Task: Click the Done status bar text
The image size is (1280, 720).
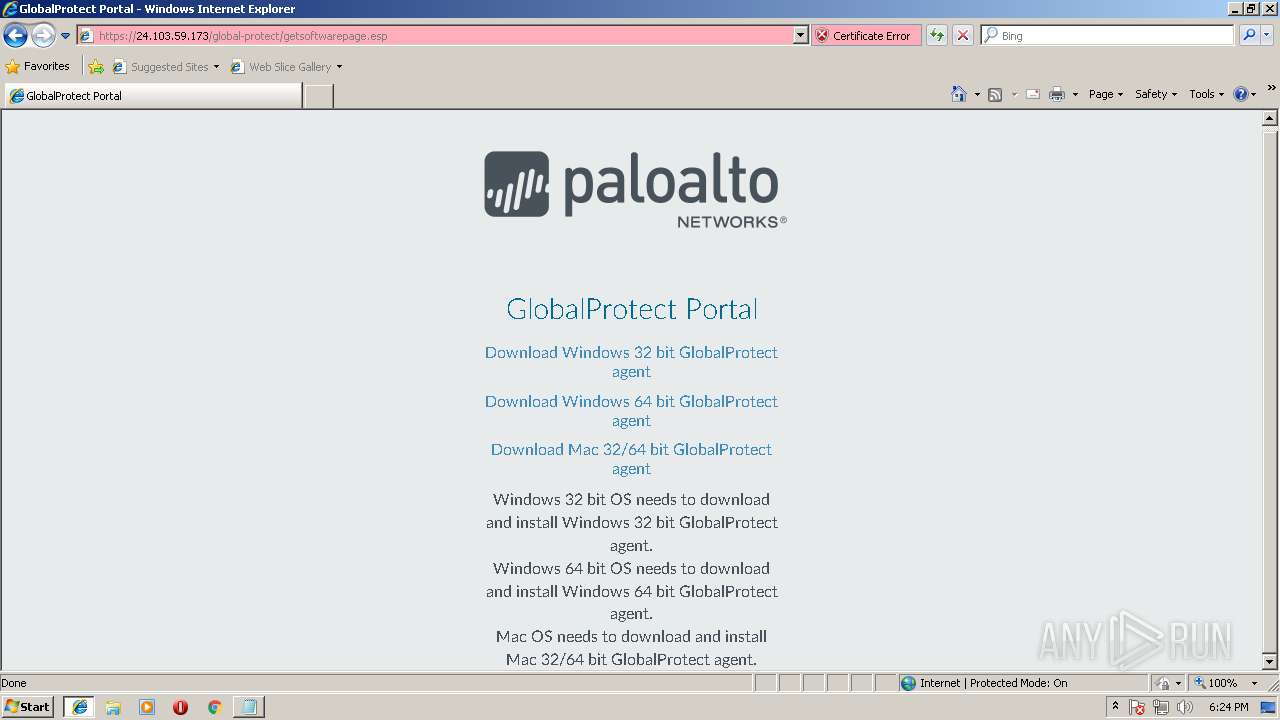Action: [14, 683]
